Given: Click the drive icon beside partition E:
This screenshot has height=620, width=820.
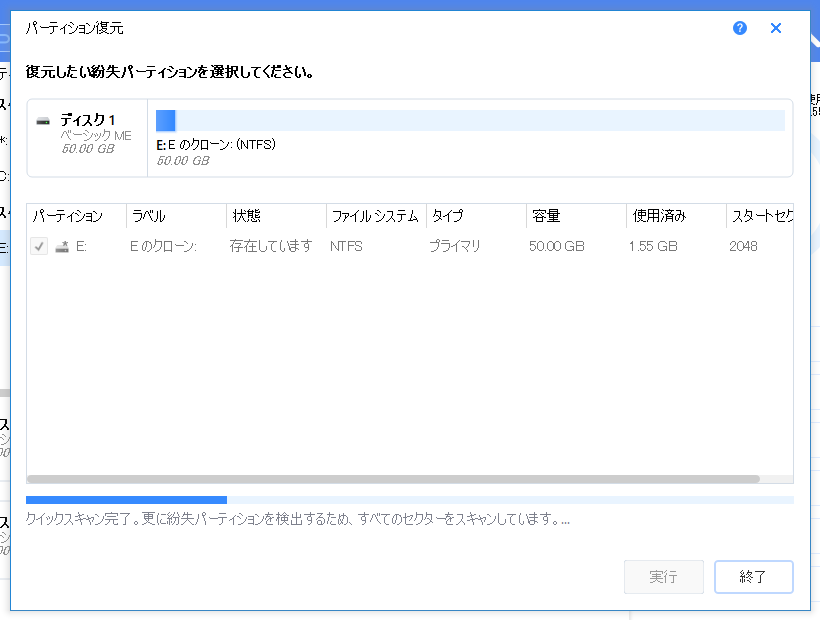Looking at the screenshot, I should [60, 245].
